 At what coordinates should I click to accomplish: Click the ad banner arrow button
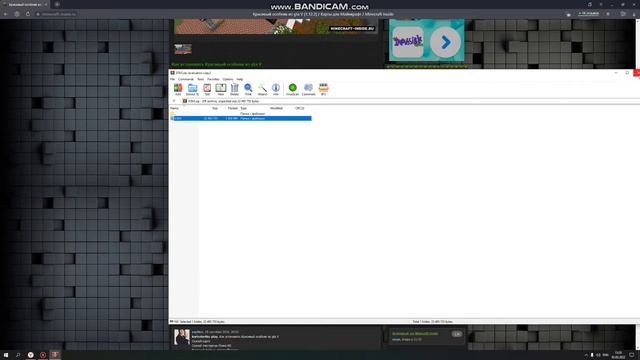tap(445, 42)
